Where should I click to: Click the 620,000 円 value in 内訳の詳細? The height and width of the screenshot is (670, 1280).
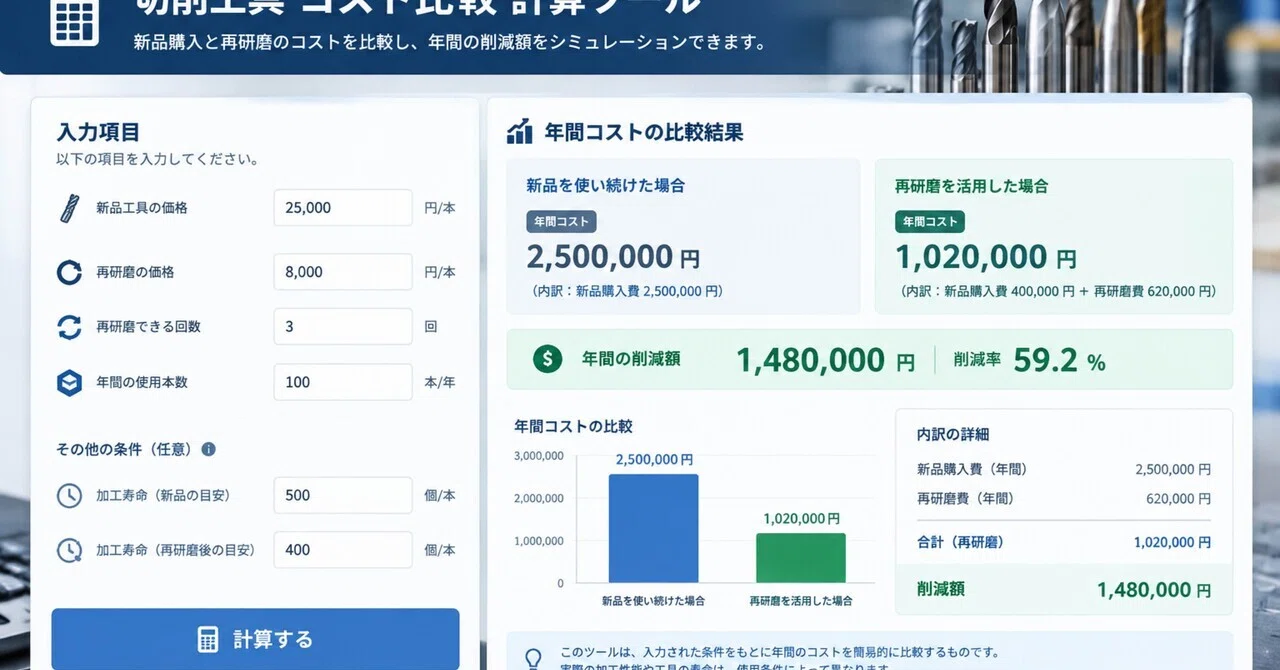[1178, 499]
